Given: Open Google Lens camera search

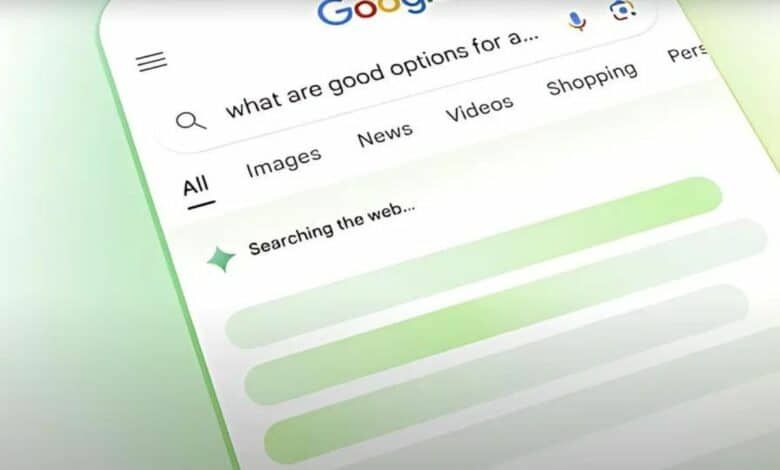Looking at the screenshot, I should coord(622,9).
